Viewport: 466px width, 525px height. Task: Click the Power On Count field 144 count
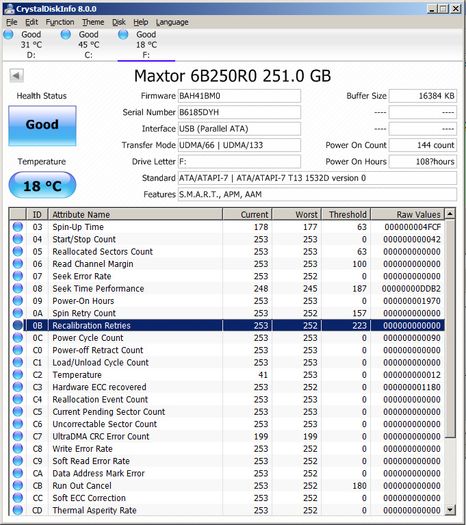click(x=423, y=145)
